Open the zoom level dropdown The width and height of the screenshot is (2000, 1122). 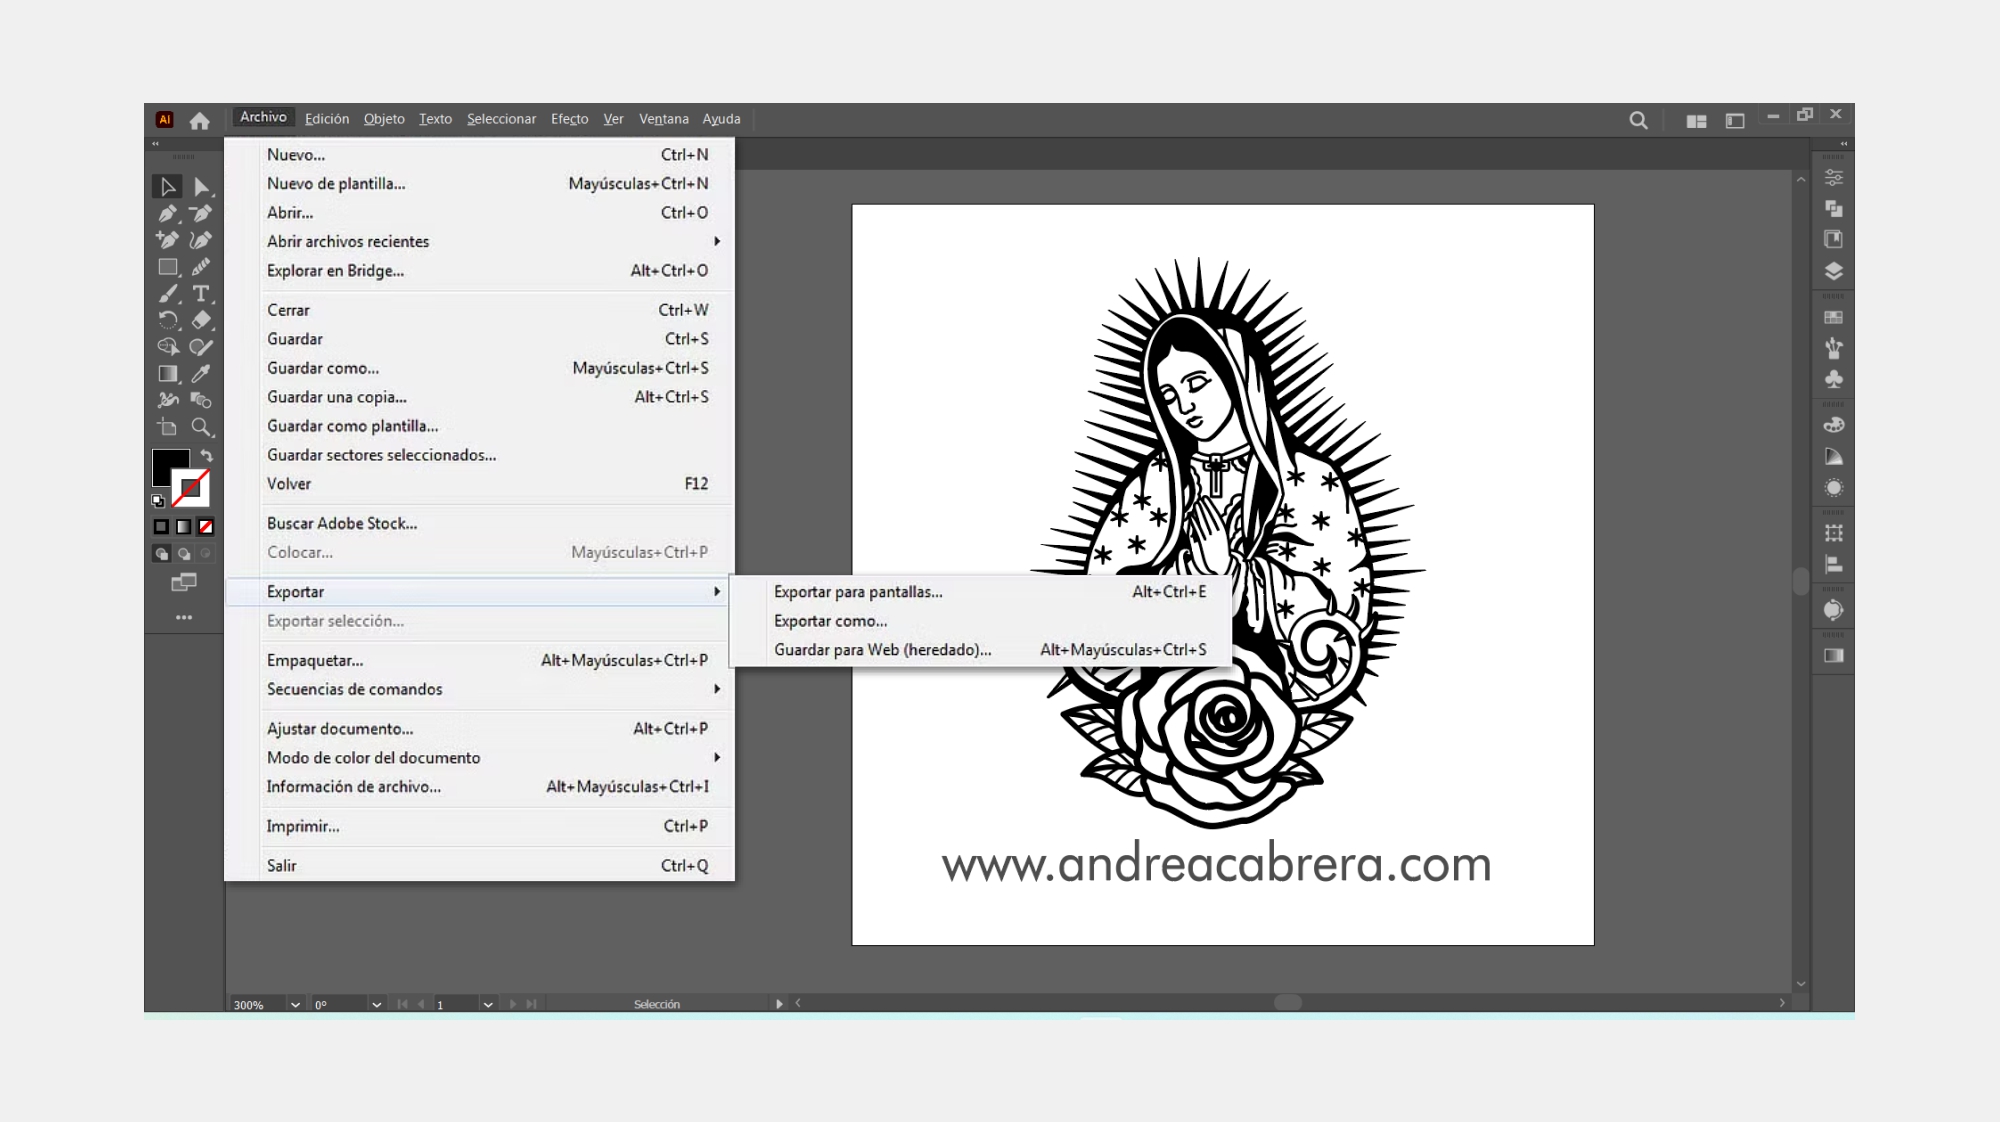pyautogui.click(x=295, y=1005)
